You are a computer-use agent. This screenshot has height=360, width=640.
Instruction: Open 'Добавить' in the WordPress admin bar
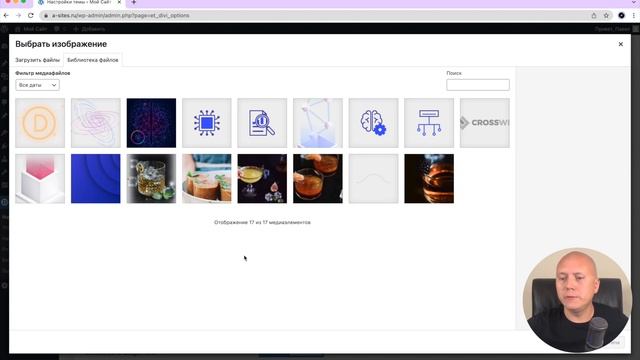89,29
